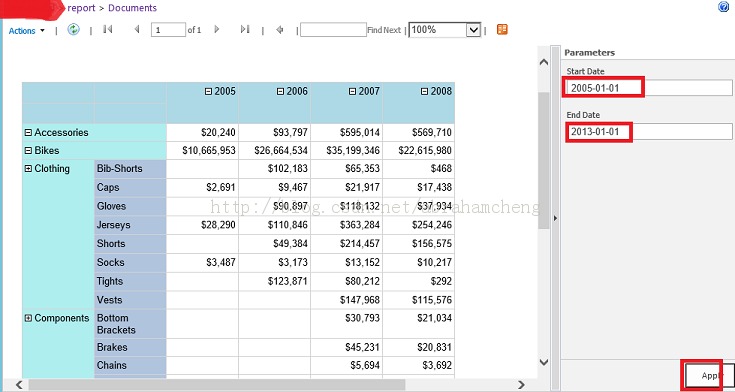Open the help icon in top corner
Image resolution: width=735 pixels, height=392 pixels.
723,7
